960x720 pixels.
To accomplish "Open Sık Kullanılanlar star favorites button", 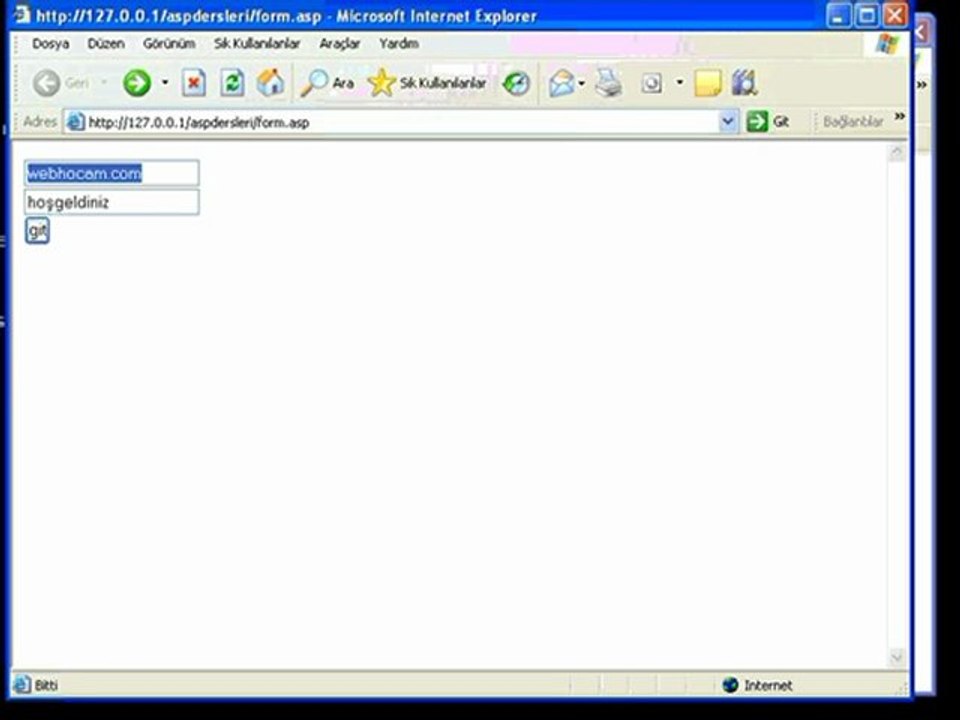I will point(427,83).
